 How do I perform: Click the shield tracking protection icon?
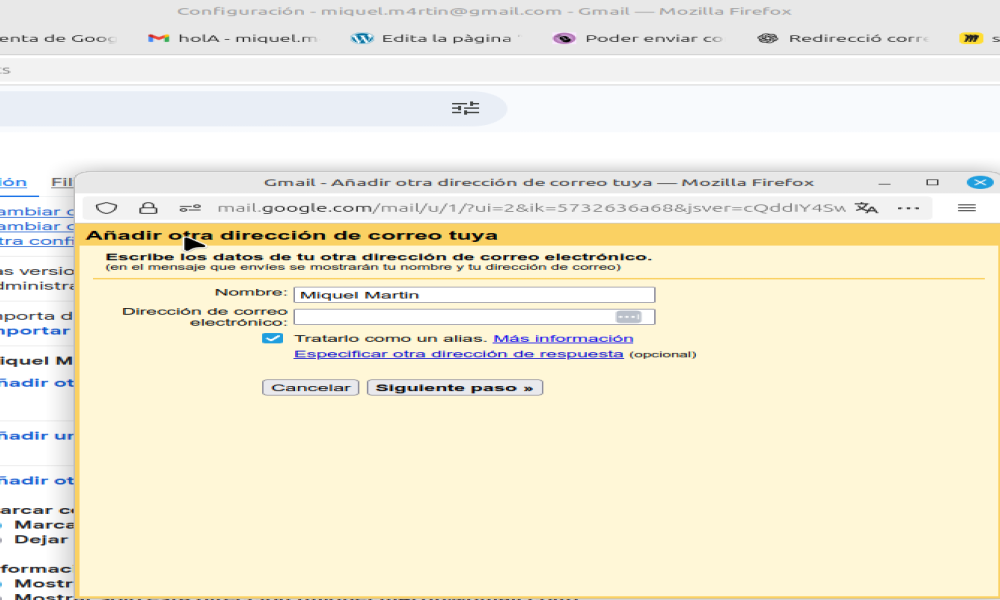(107, 208)
